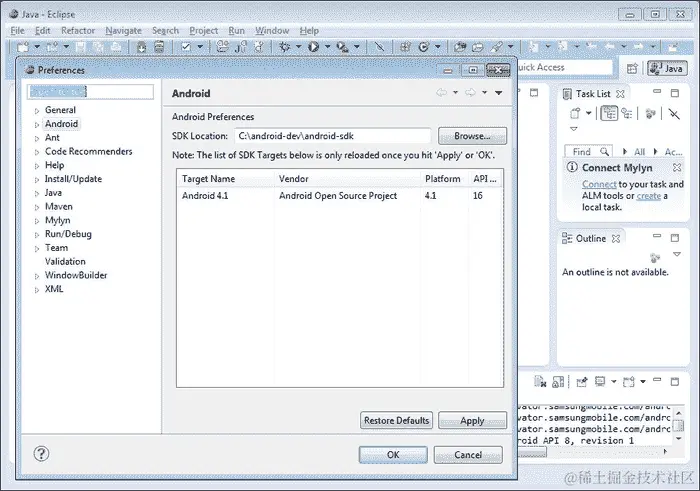Click the Java perspective button
The width and height of the screenshot is (700, 491).
point(667,68)
